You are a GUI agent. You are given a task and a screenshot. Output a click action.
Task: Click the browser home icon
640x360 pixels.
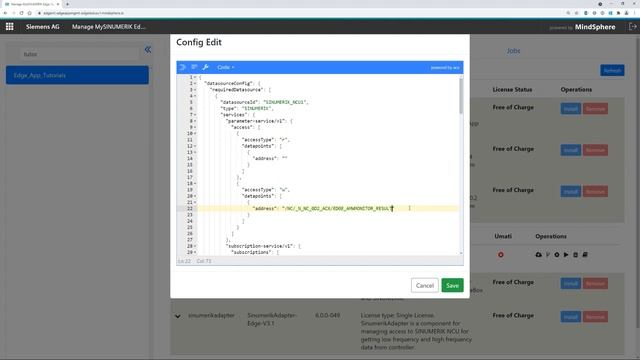(29, 13)
